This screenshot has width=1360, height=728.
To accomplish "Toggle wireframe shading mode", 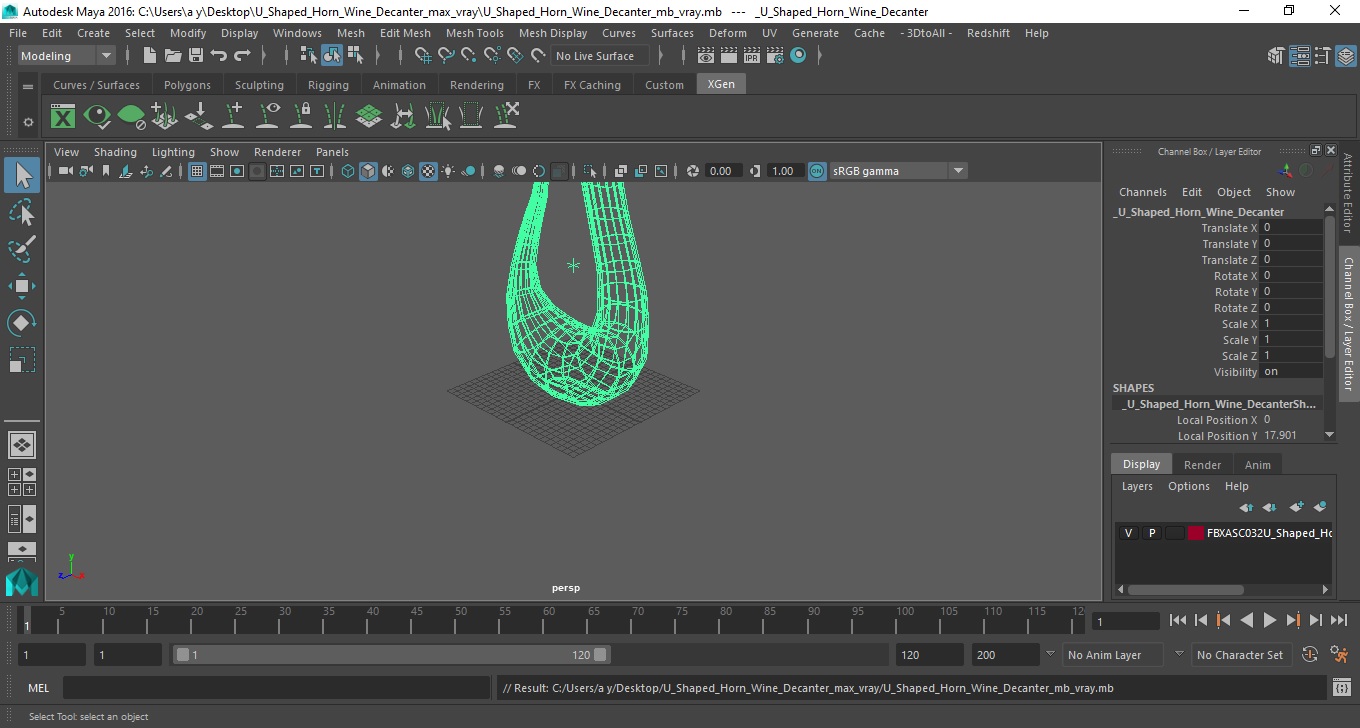I will pos(348,171).
